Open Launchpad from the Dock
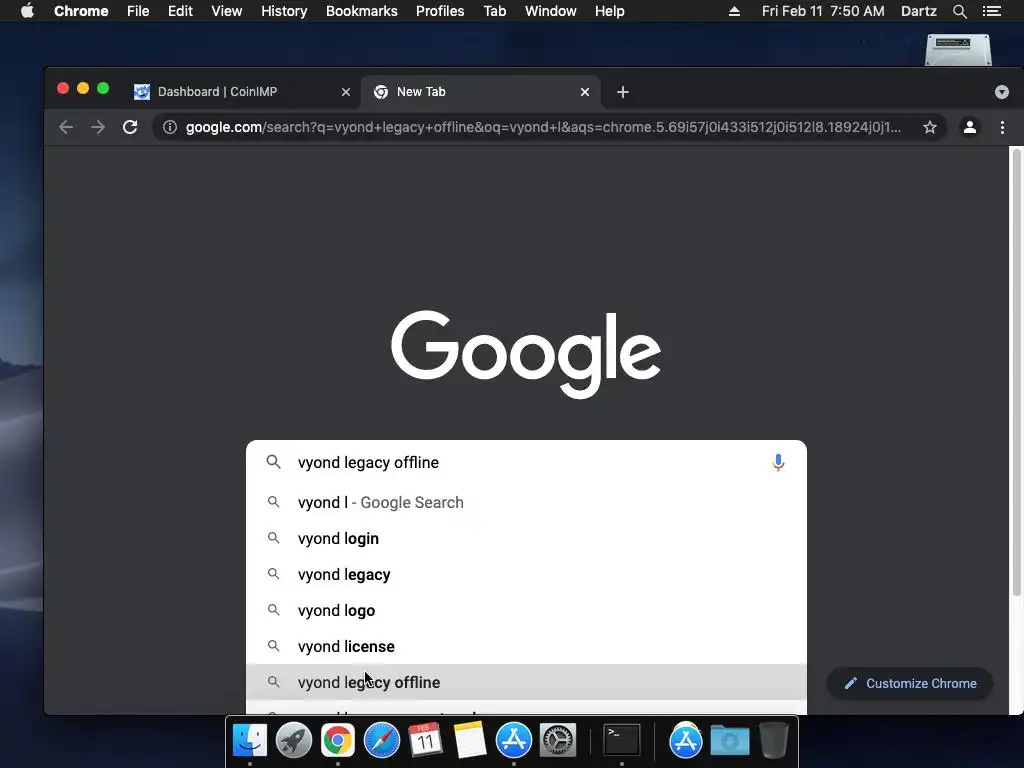The width and height of the screenshot is (1024, 768). 294,741
